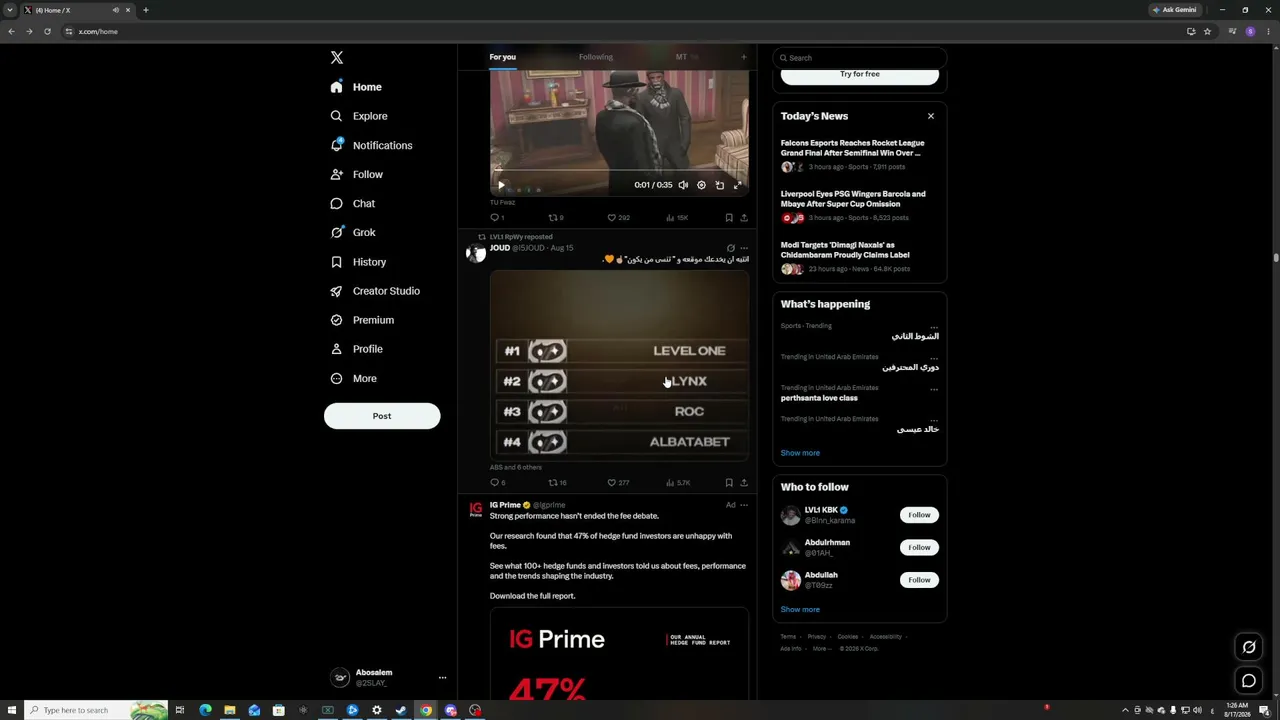Reply to the video post with 1 reply
The height and width of the screenshot is (720, 1280).
click(497, 217)
